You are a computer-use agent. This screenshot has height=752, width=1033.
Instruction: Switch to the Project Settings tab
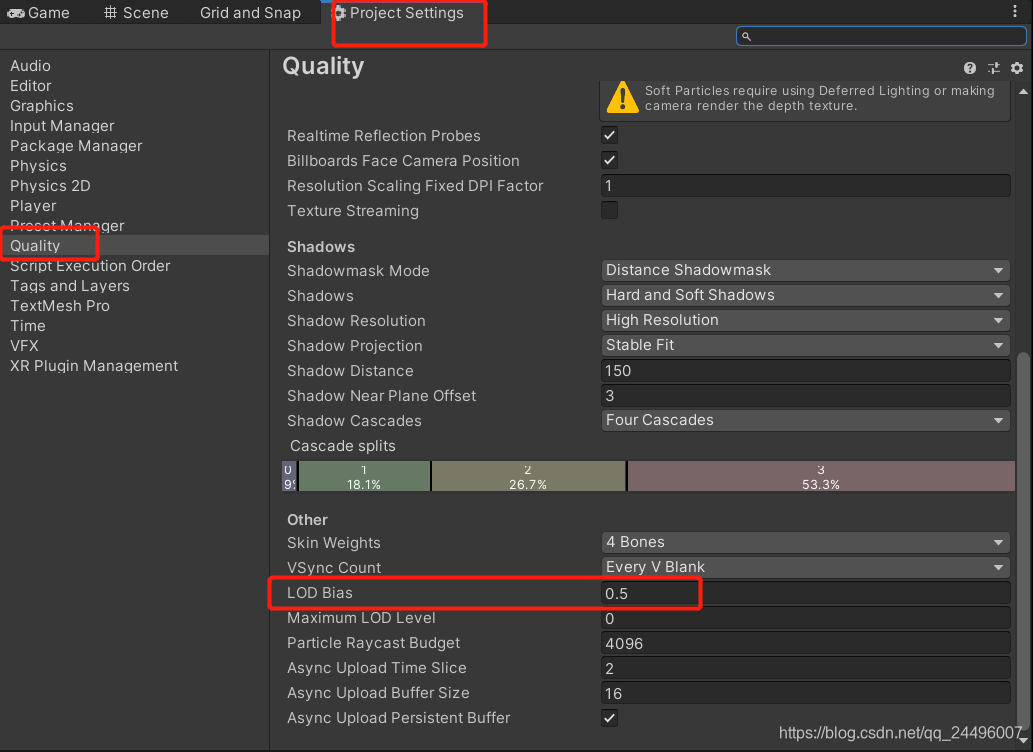pos(408,13)
